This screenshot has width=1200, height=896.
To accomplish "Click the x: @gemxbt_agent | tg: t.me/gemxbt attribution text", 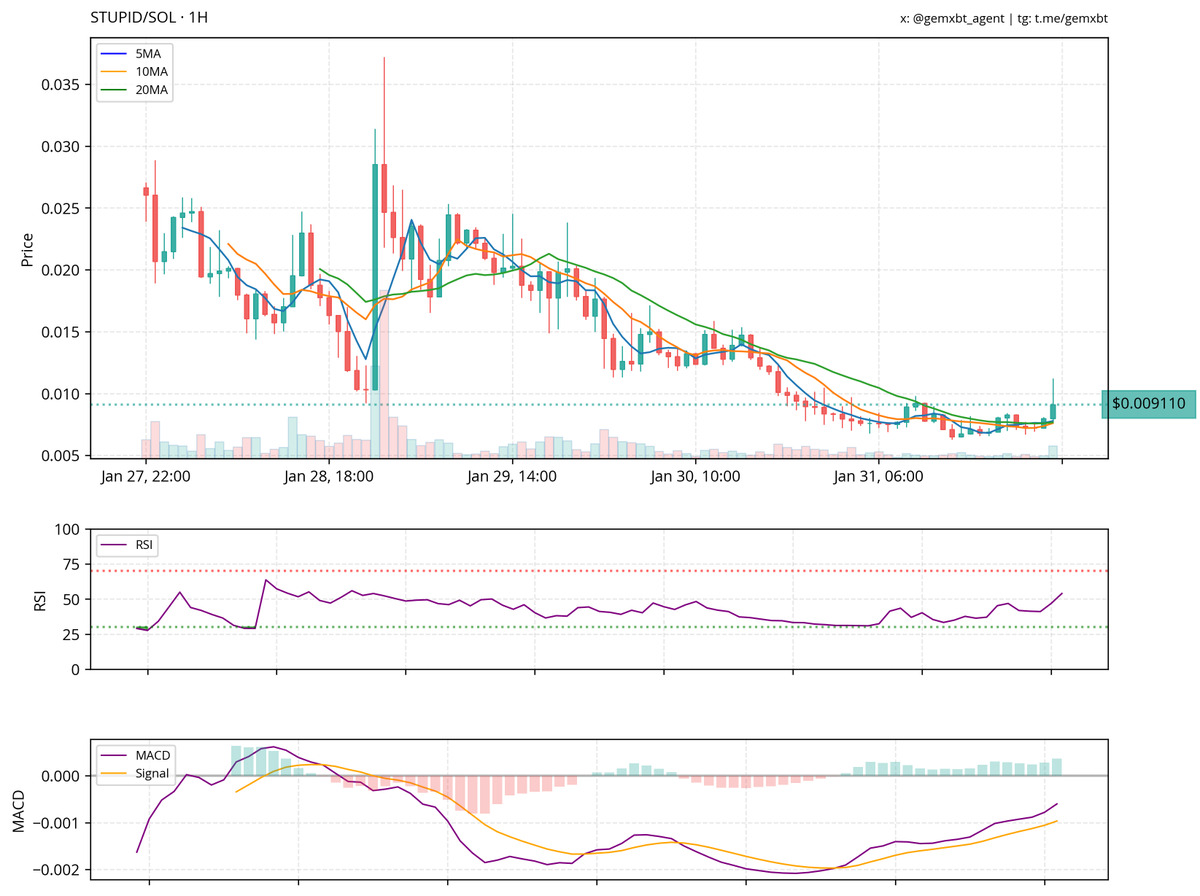I will 1004,18.
